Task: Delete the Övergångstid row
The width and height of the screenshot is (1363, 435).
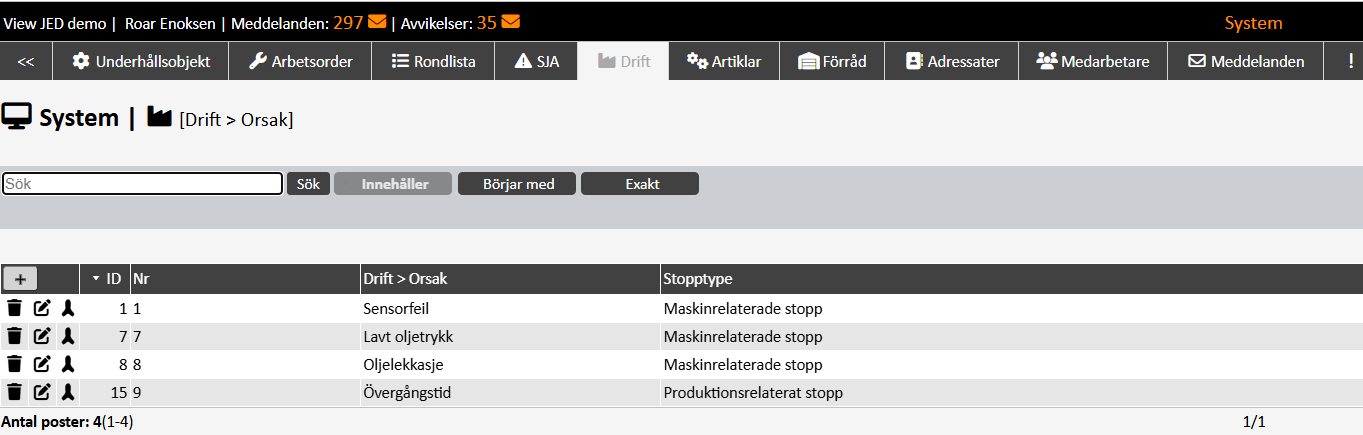Action: click(x=14, y=392)
